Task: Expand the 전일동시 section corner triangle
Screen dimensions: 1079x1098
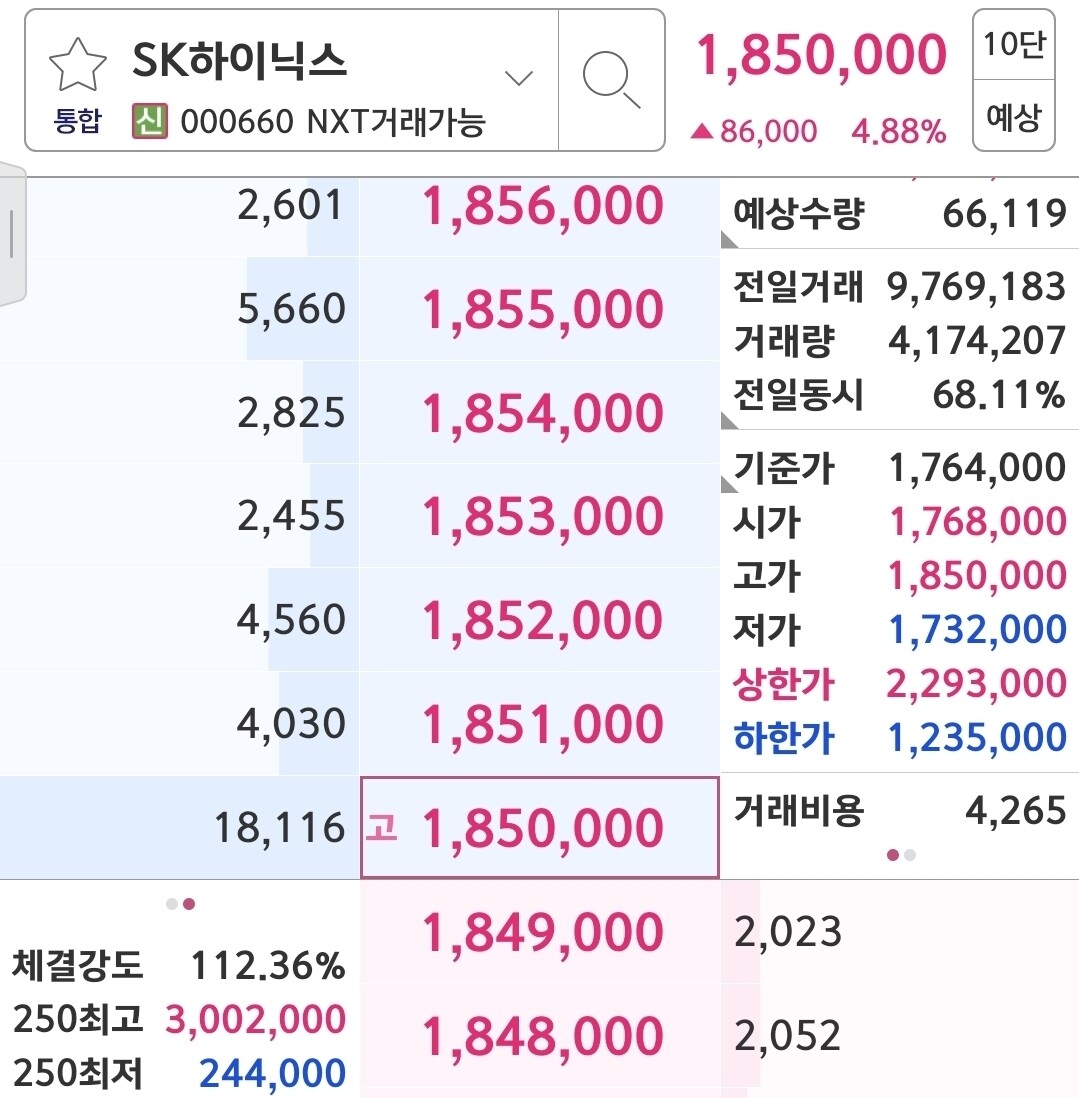Action: (729, 420)
